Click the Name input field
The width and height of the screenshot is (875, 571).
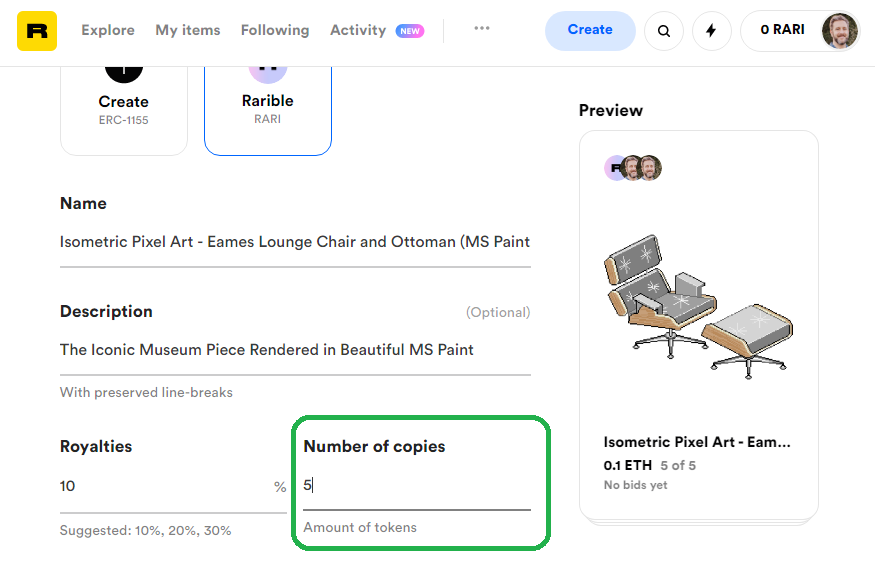pyautogui.click(x=295, y=242)
